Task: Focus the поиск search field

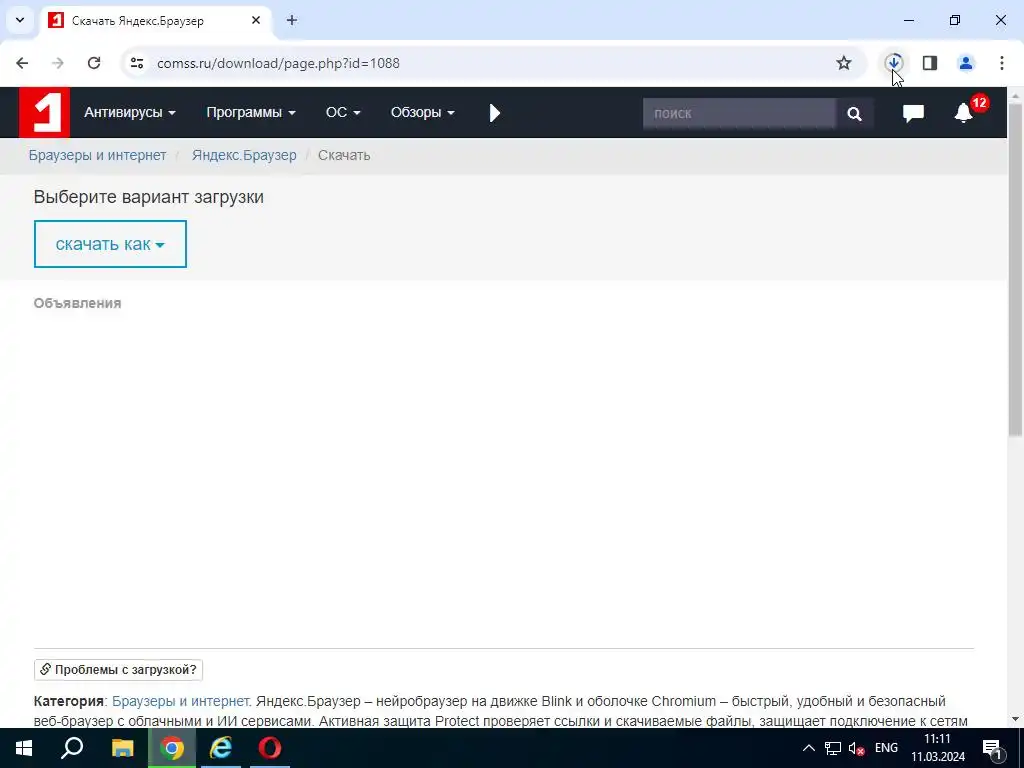Action: tap(739, 114)
